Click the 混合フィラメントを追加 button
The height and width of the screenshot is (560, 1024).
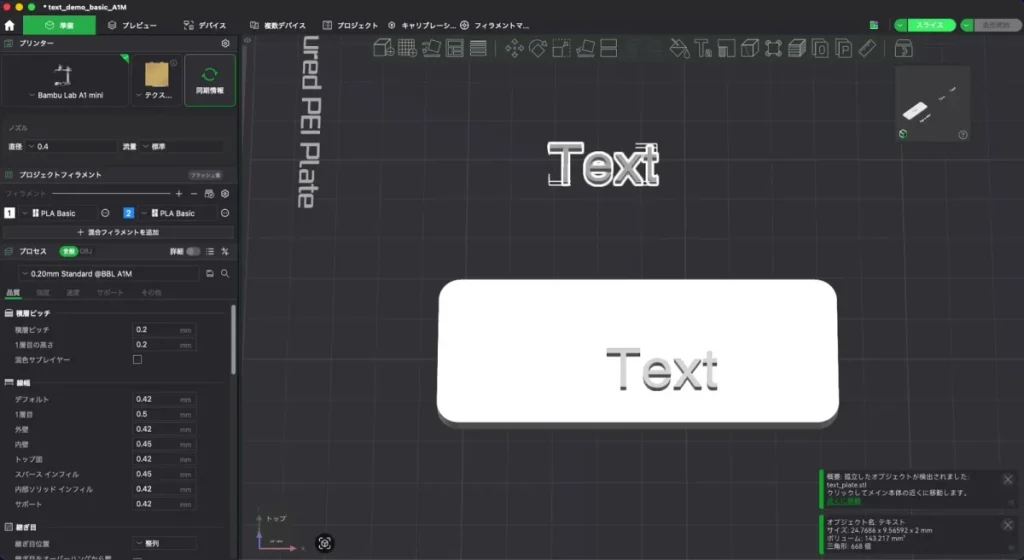[118, 232]
